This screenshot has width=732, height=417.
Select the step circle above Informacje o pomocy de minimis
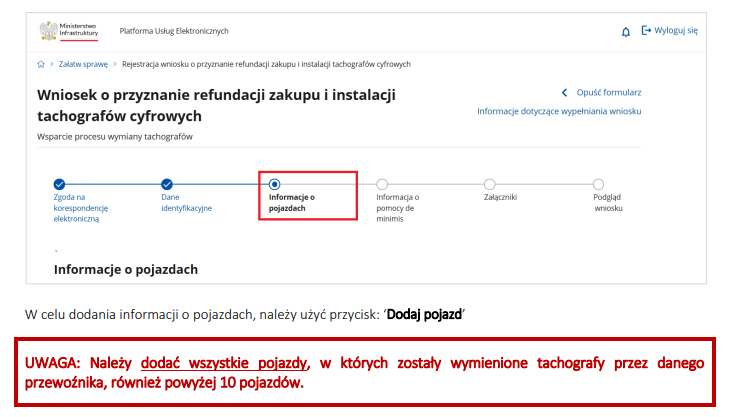[x=382, y=184]
